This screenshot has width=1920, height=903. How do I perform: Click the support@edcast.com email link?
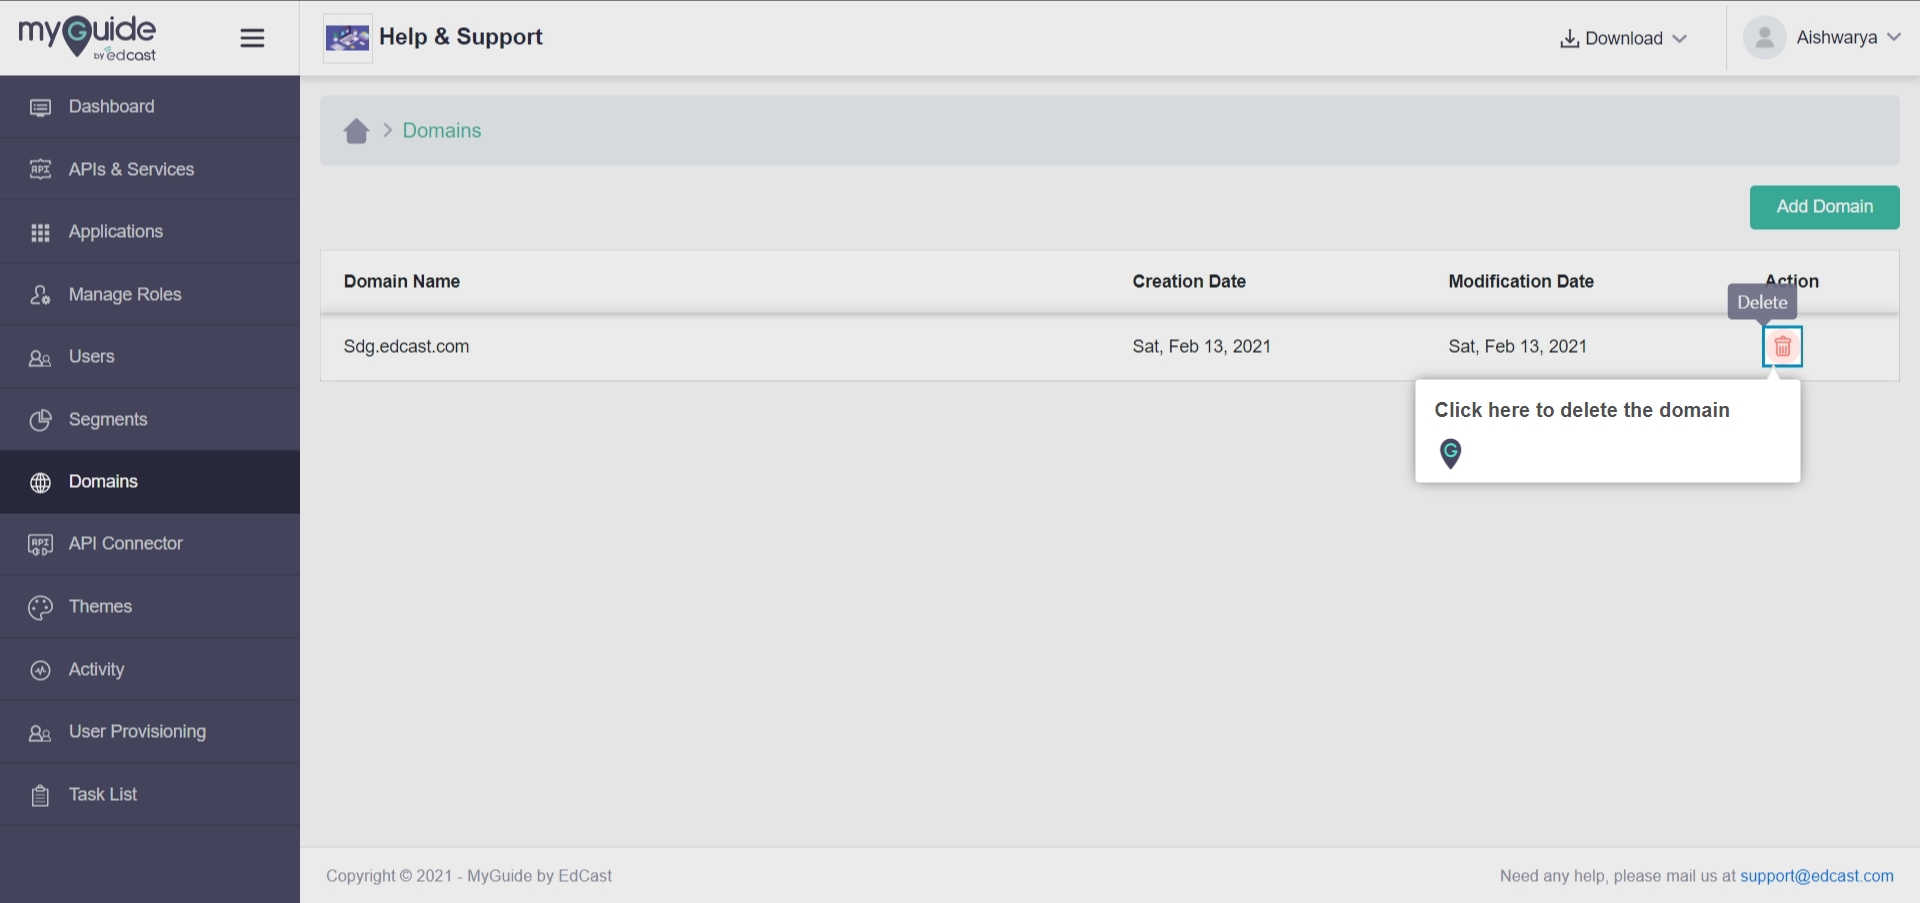1816,876
